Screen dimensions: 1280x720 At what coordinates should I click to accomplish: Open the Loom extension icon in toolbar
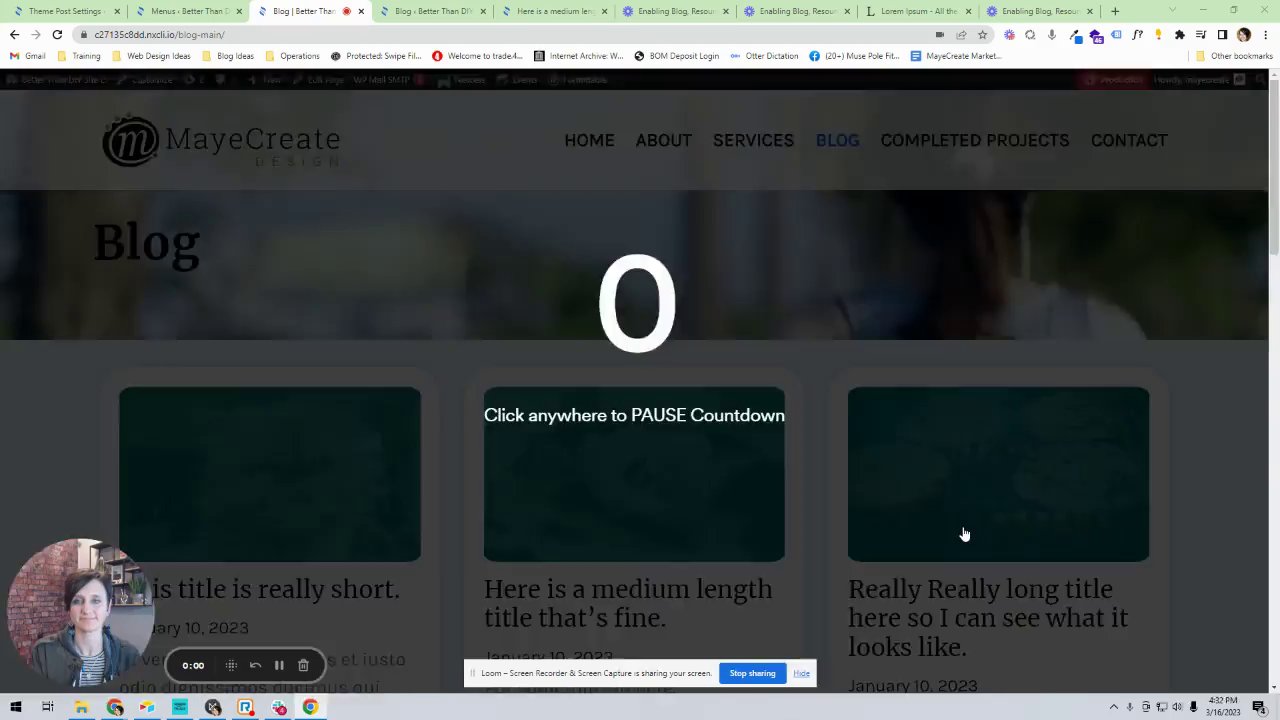pyautogui.click(x=1009, y=35)
